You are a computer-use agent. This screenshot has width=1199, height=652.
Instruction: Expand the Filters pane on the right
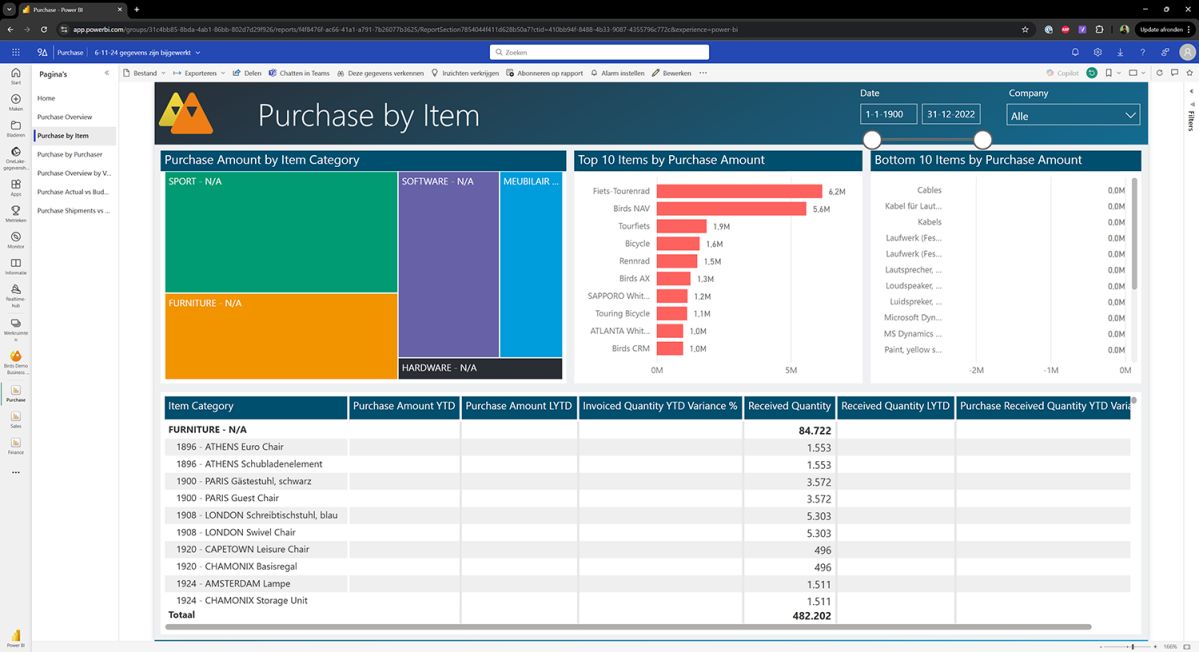1191,118
